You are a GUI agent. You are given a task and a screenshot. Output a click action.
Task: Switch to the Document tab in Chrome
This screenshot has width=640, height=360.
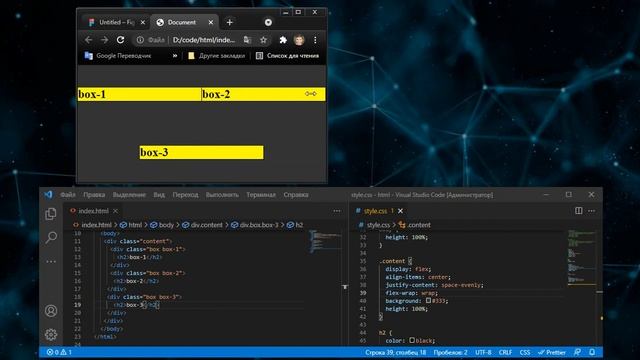184,22
